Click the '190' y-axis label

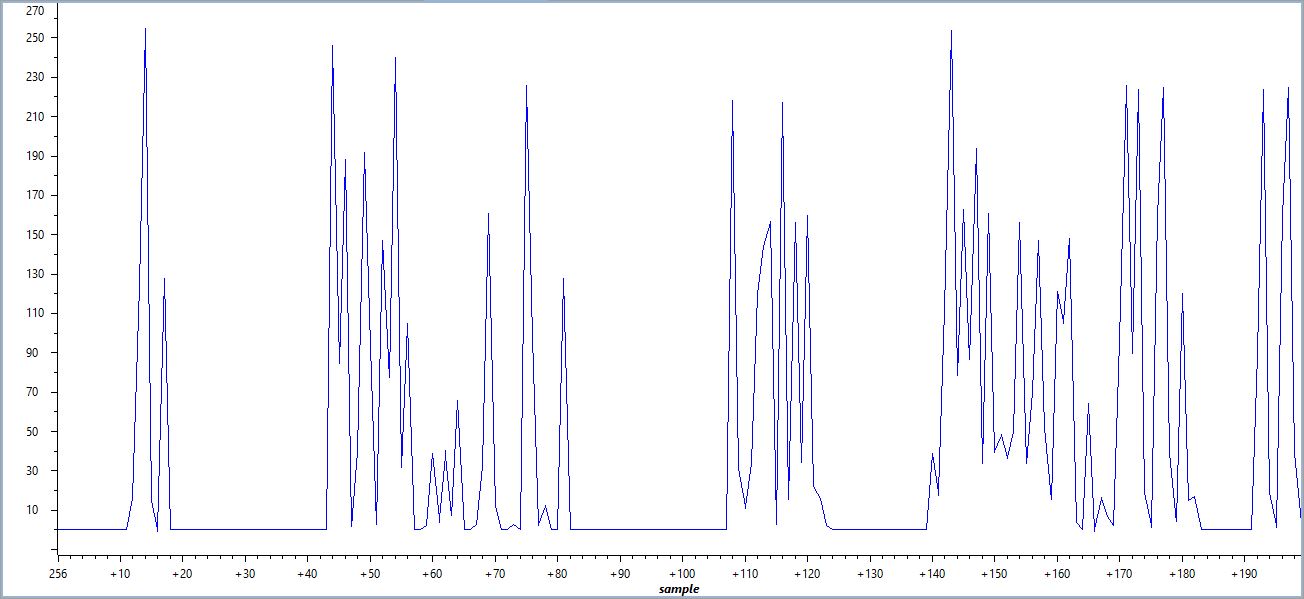click(x=35, y=156)
